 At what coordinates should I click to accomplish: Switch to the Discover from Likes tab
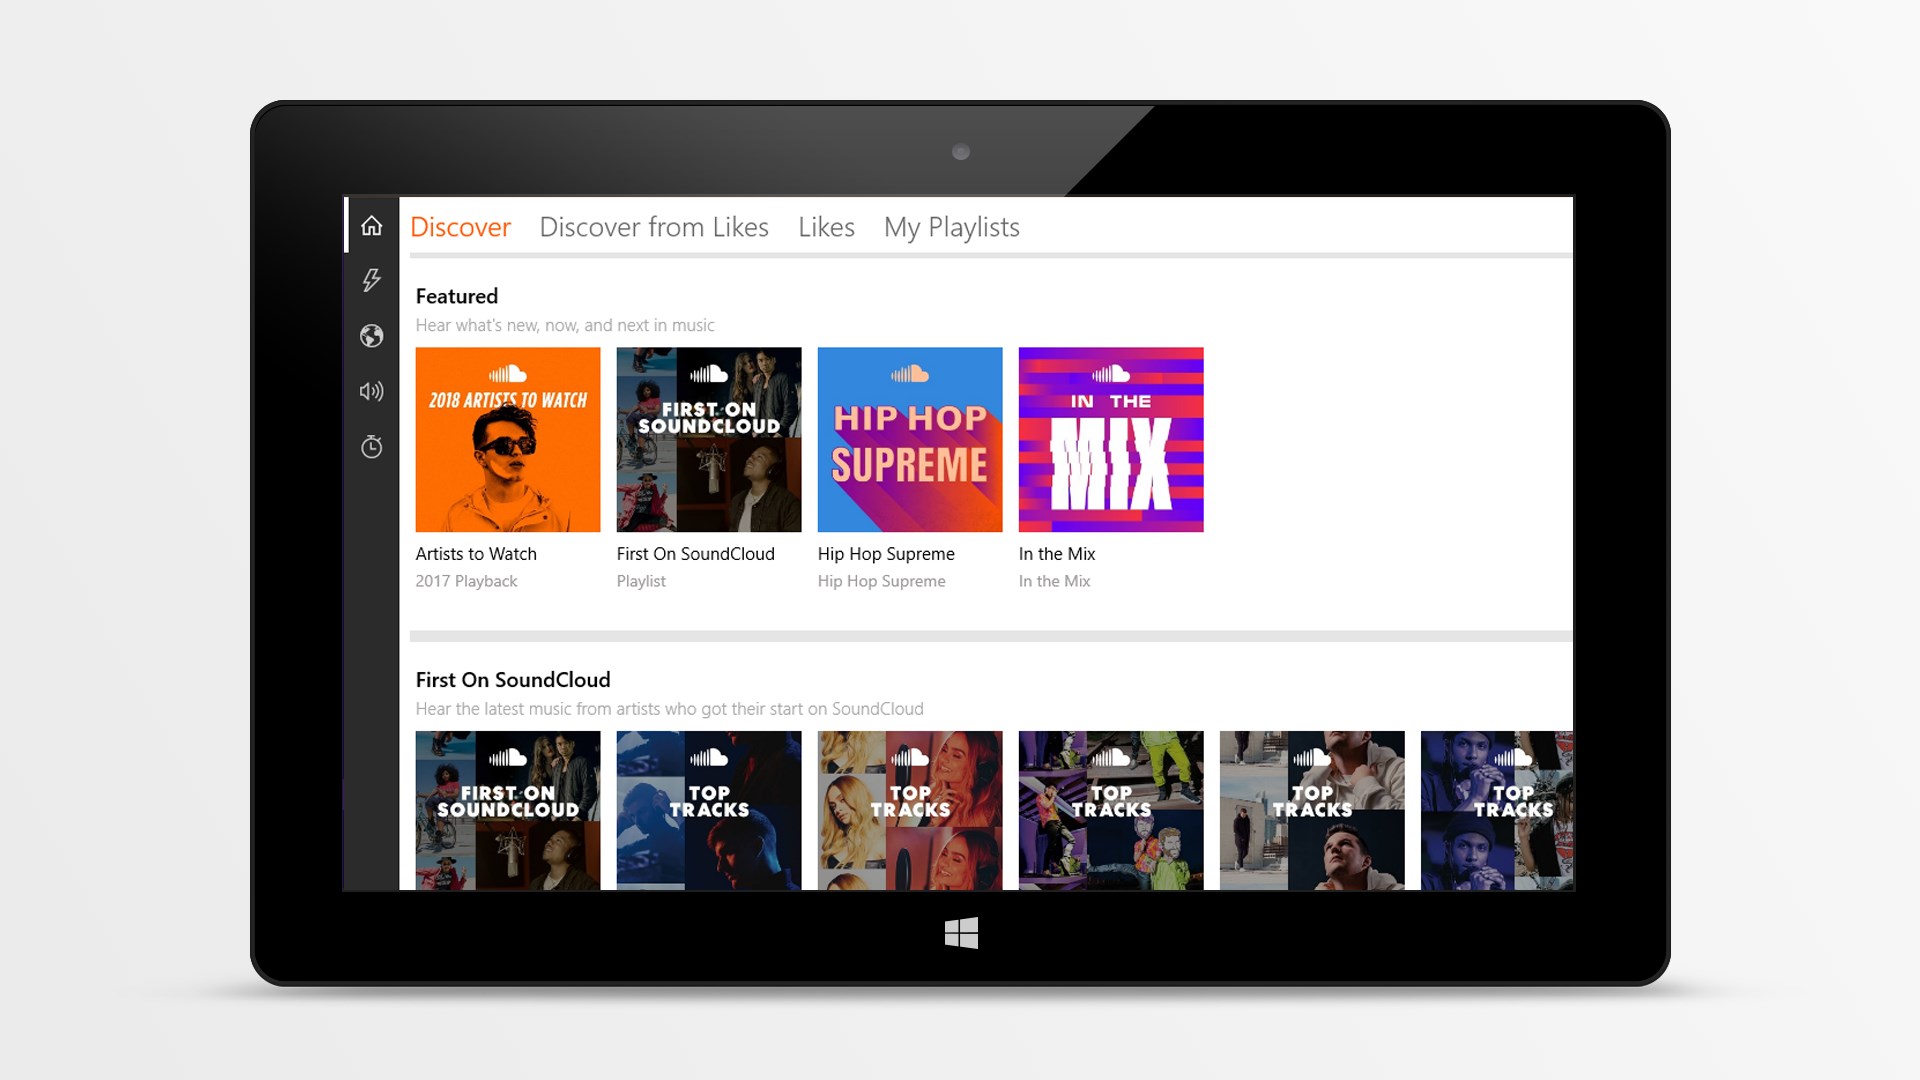click(x=655, y=227)
